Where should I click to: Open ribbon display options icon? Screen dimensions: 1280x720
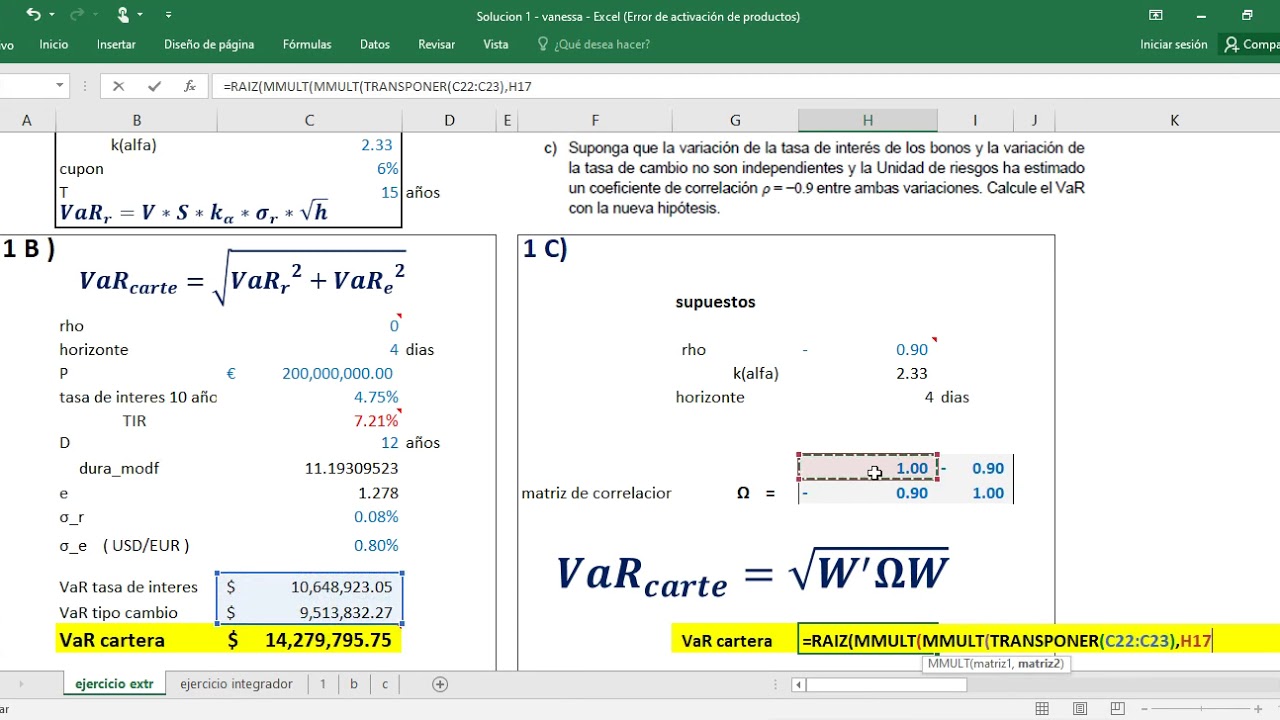[1155, 15]
